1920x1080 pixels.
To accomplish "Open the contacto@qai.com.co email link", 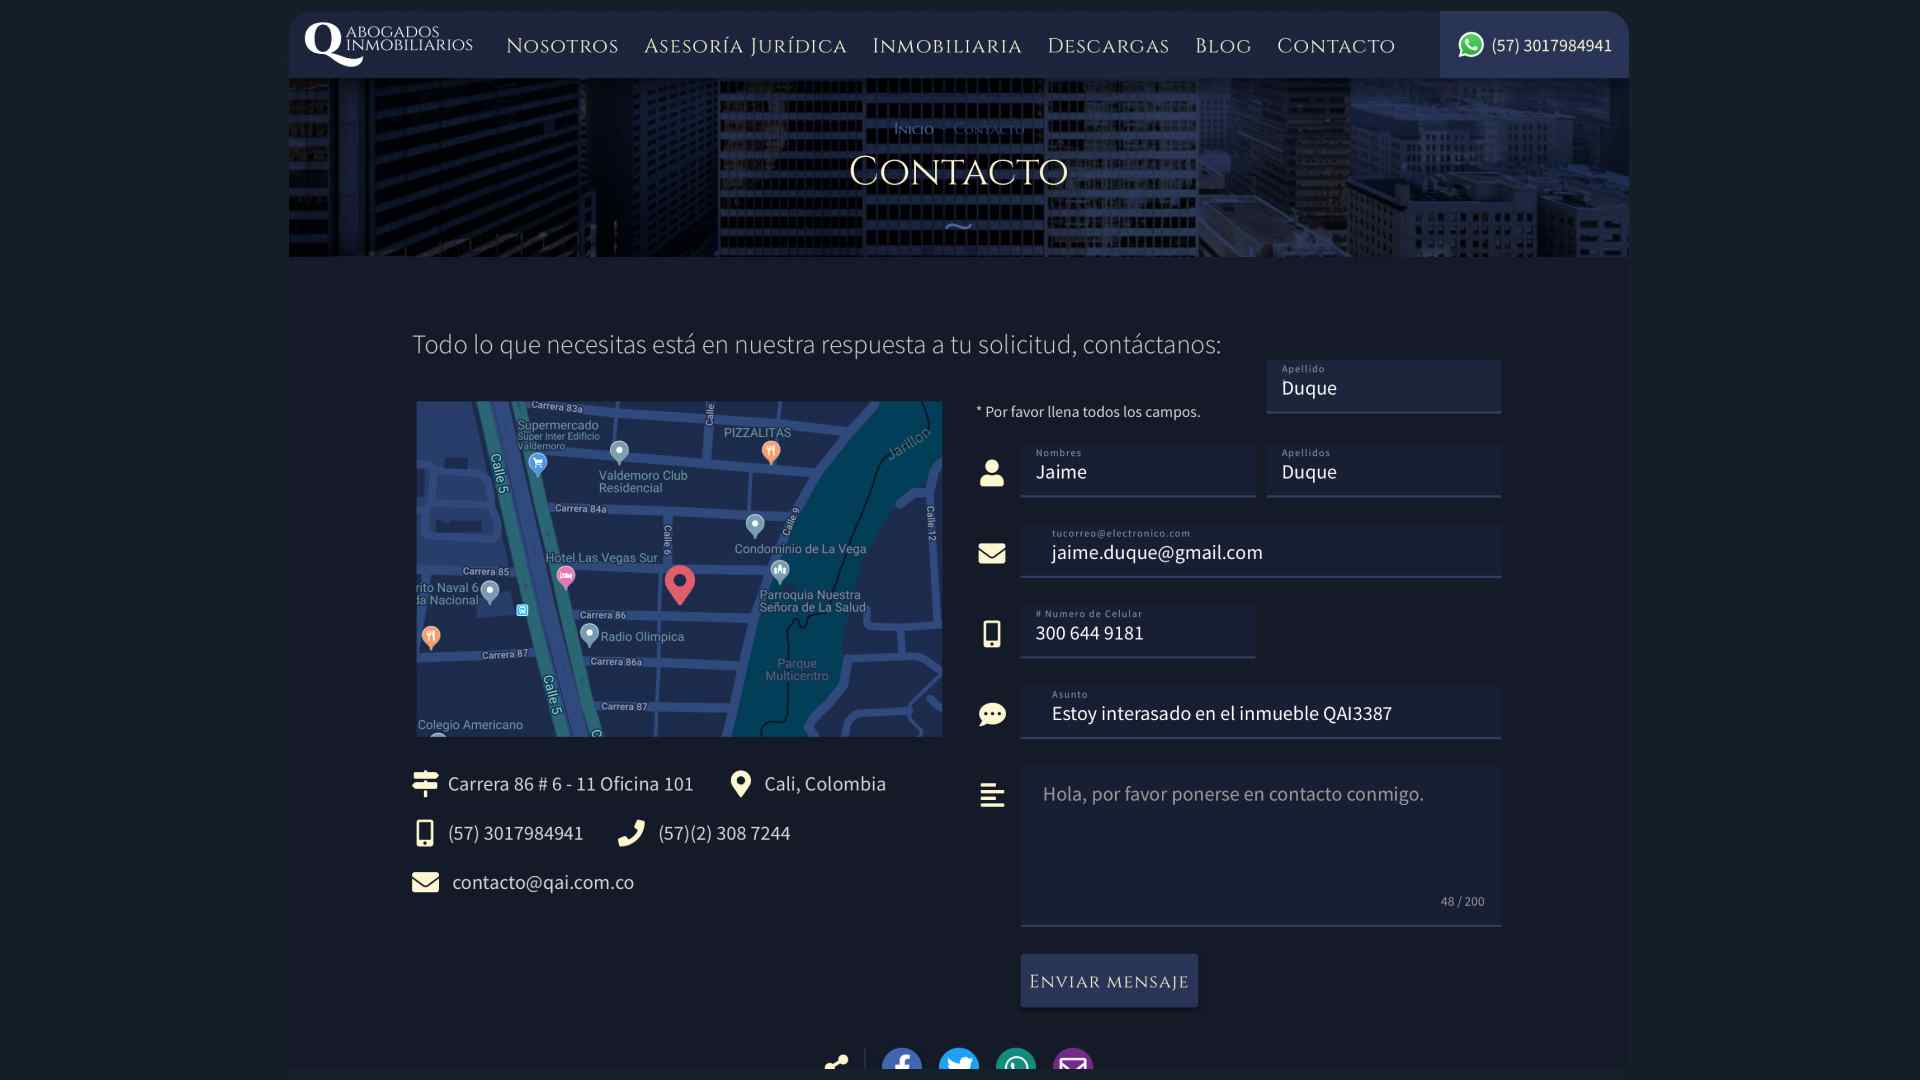I will tap(542, 882).
